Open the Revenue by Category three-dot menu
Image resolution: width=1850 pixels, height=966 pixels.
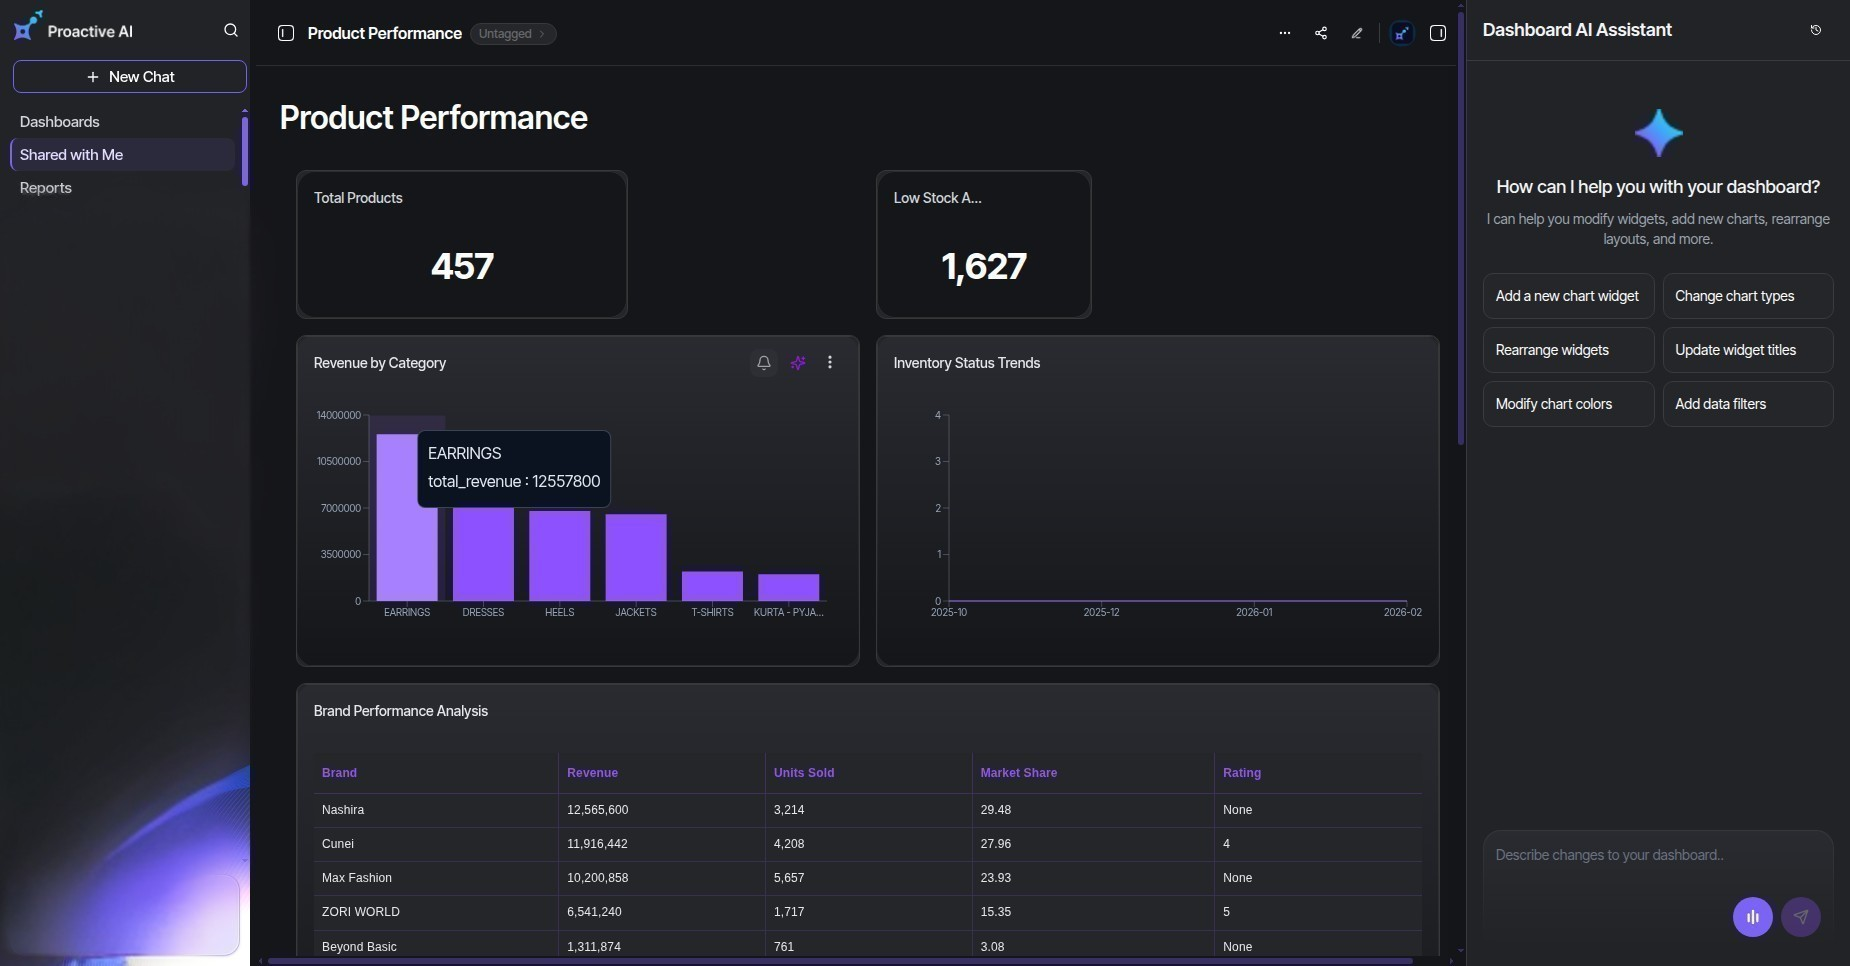[x=830, y=363]
